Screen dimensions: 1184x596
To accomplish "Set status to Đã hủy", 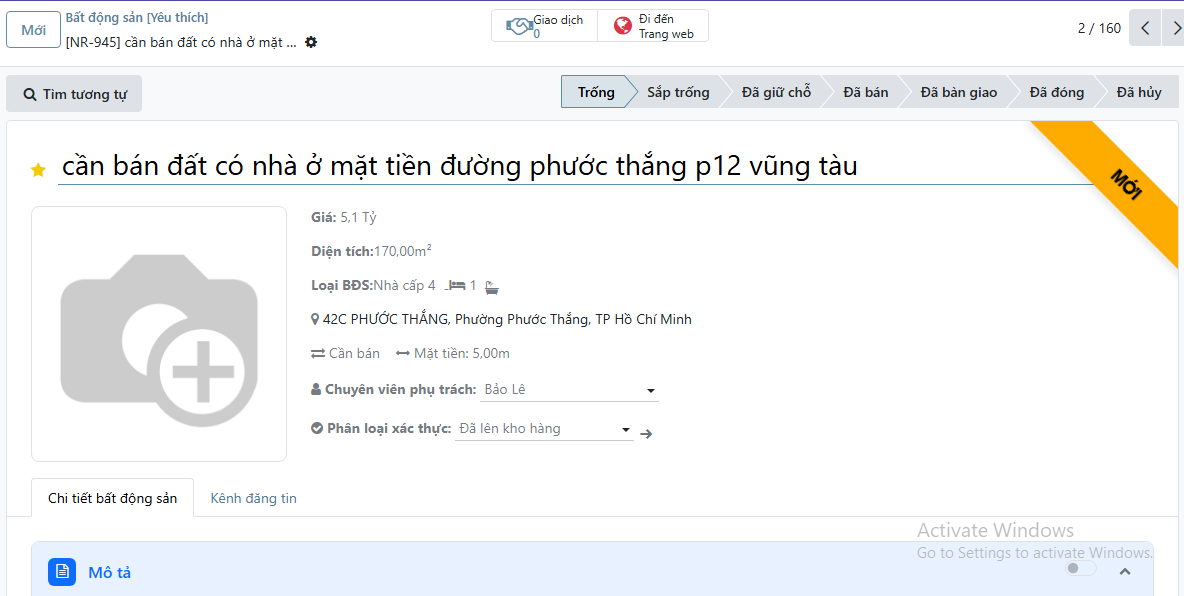I will 1139,92.
